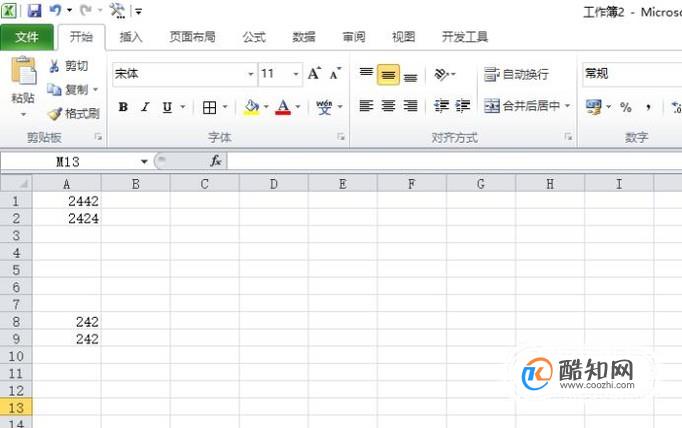Toggle the 自动换行 wrap text option
Screen dimensions: 682x428
(516, 74)
